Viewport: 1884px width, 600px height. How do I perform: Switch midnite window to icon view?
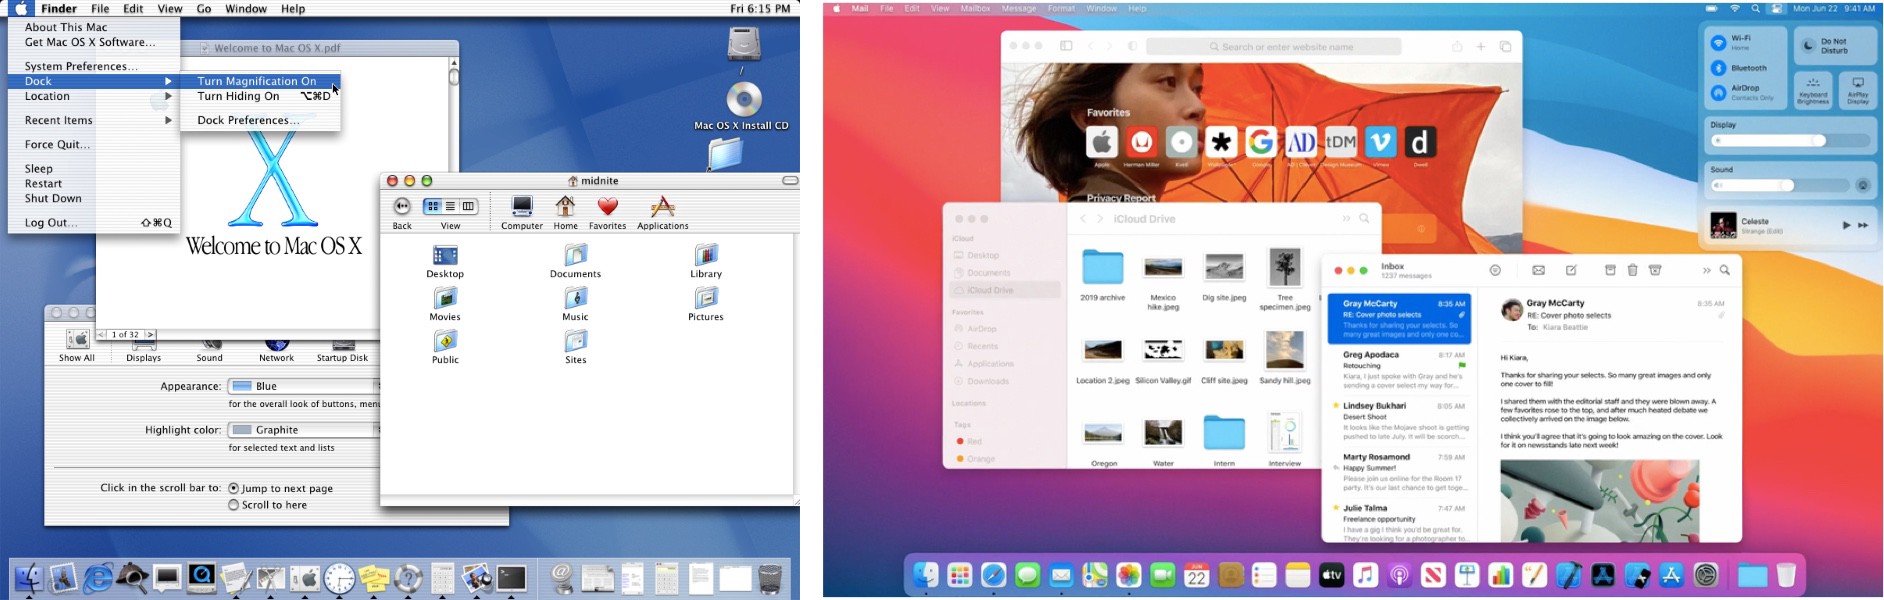pyautogui.click(x=433, y=207)
